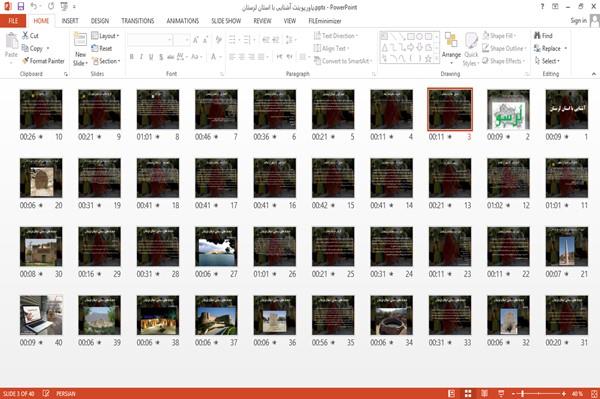Switch to the ANIMATIONS tab

tap(183, 21)
